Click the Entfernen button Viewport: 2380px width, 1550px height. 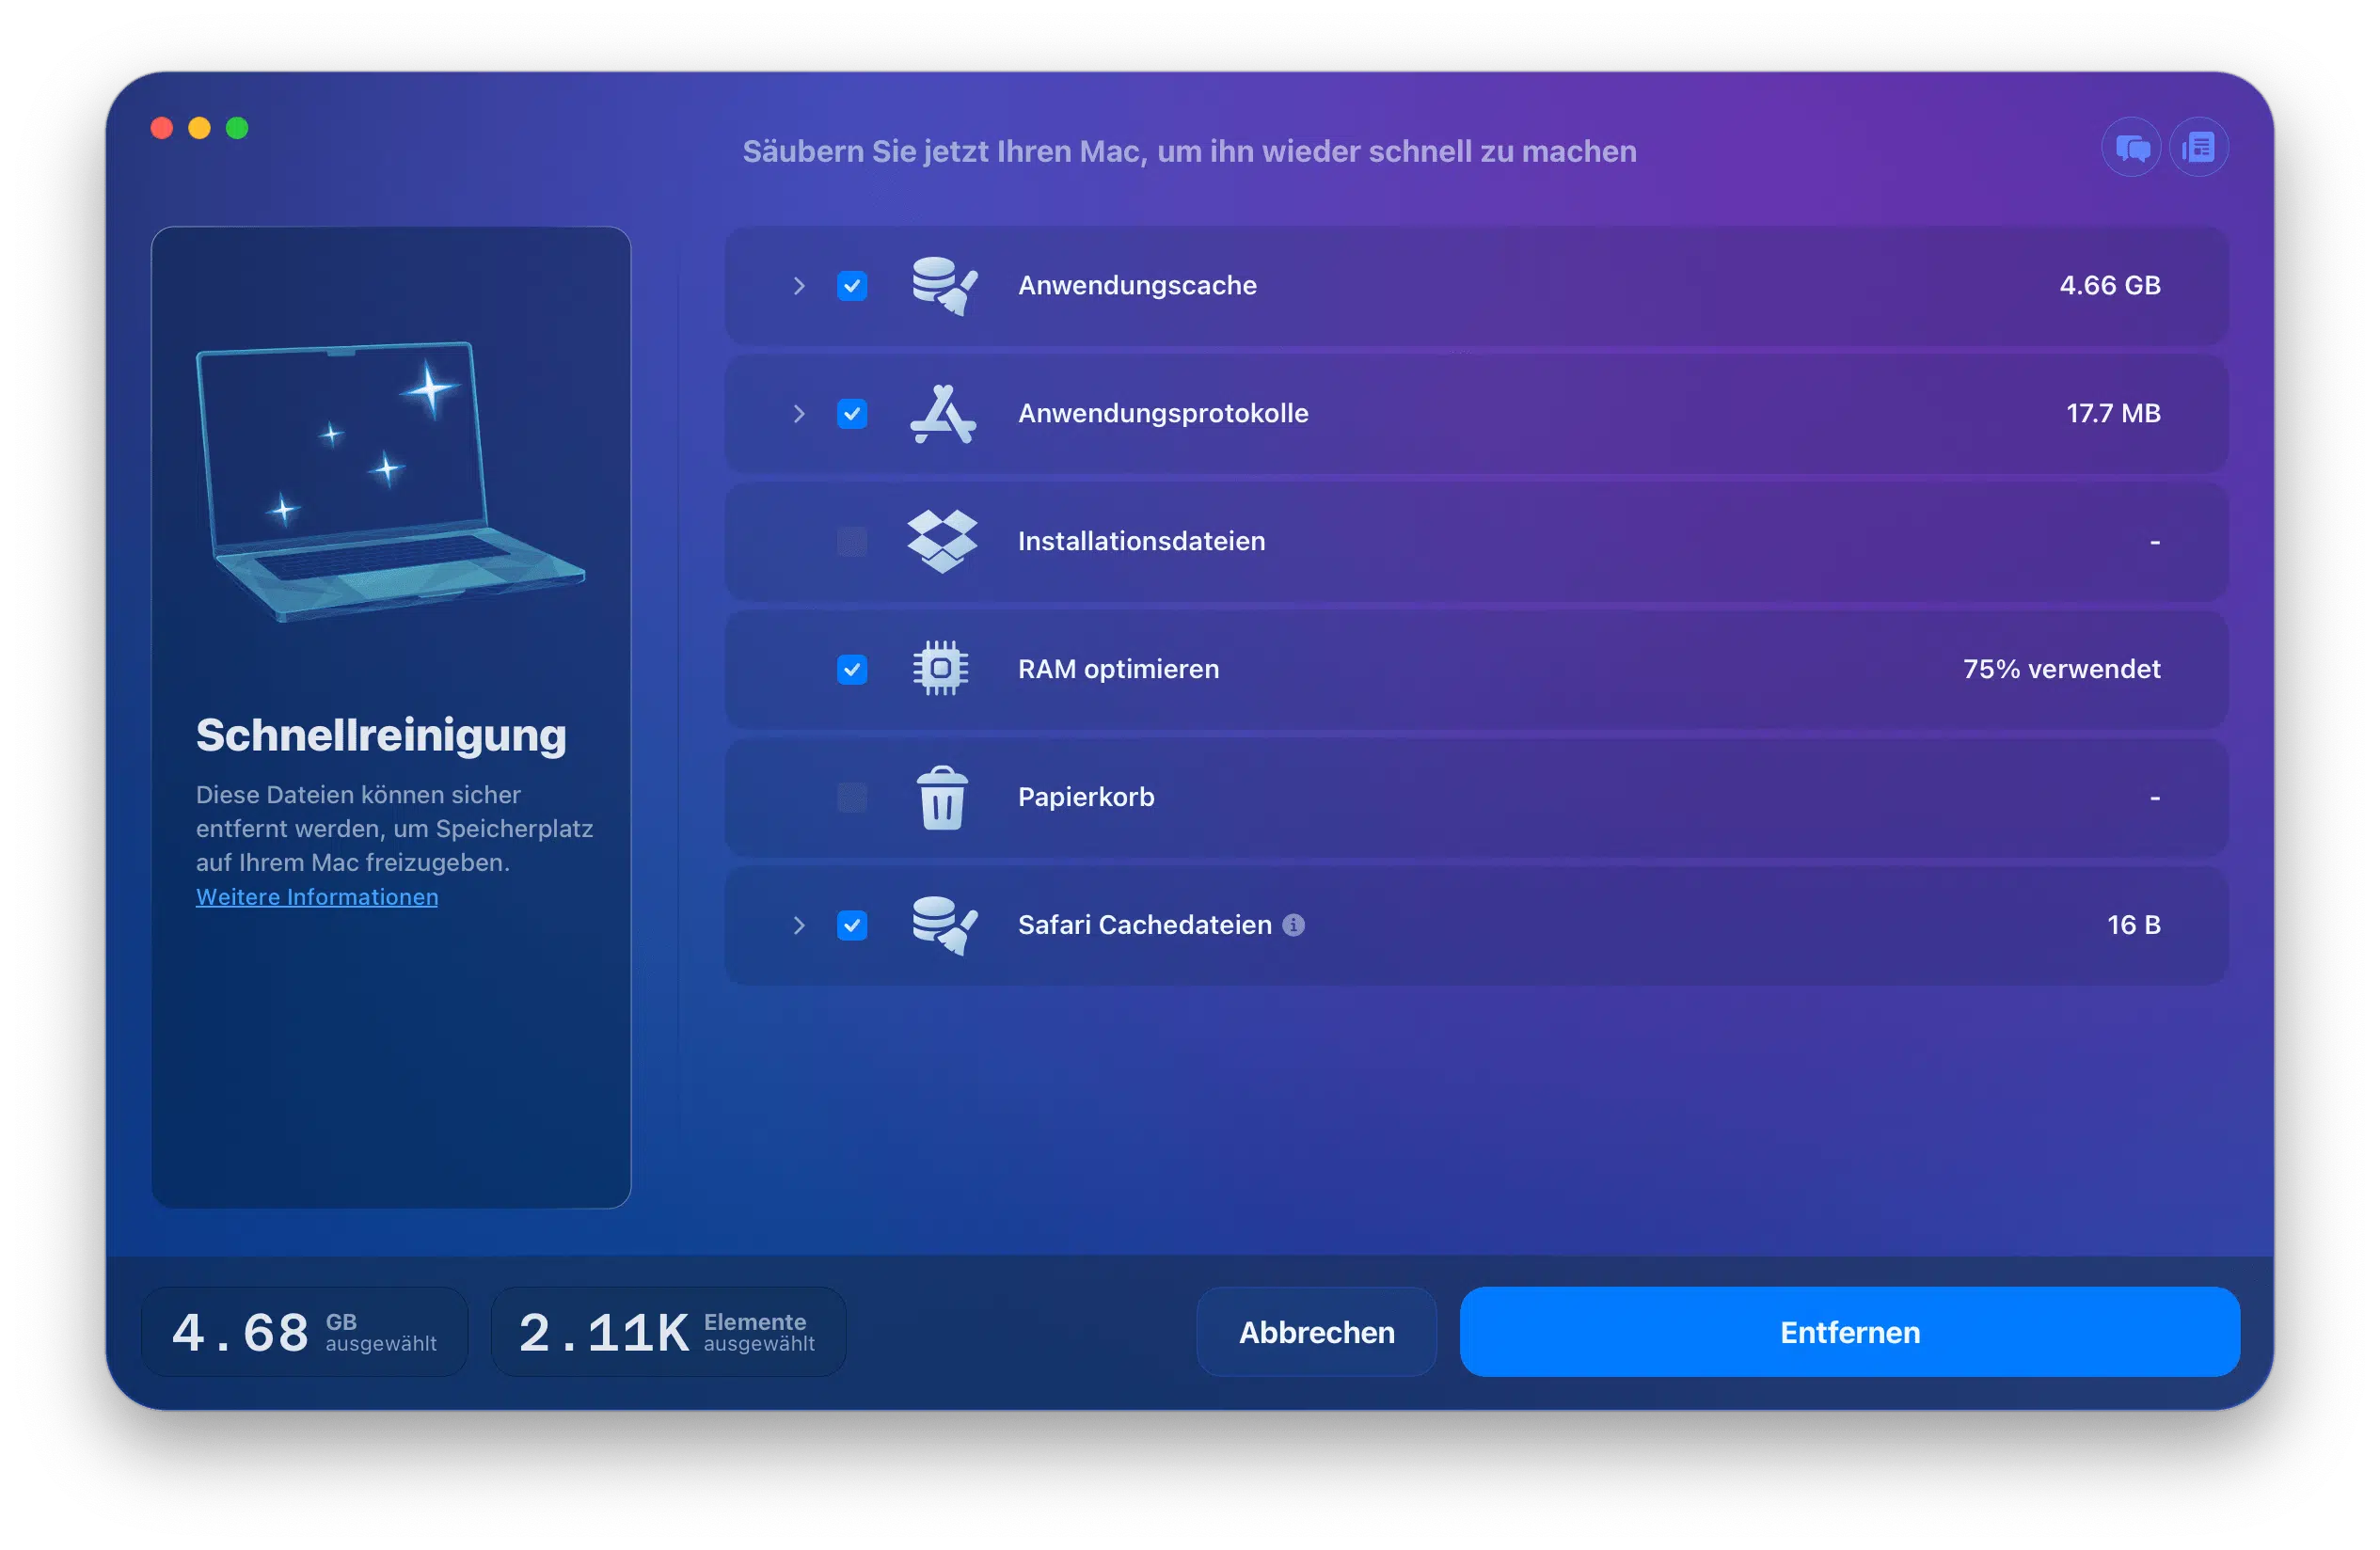(x=1850, y=1332)
